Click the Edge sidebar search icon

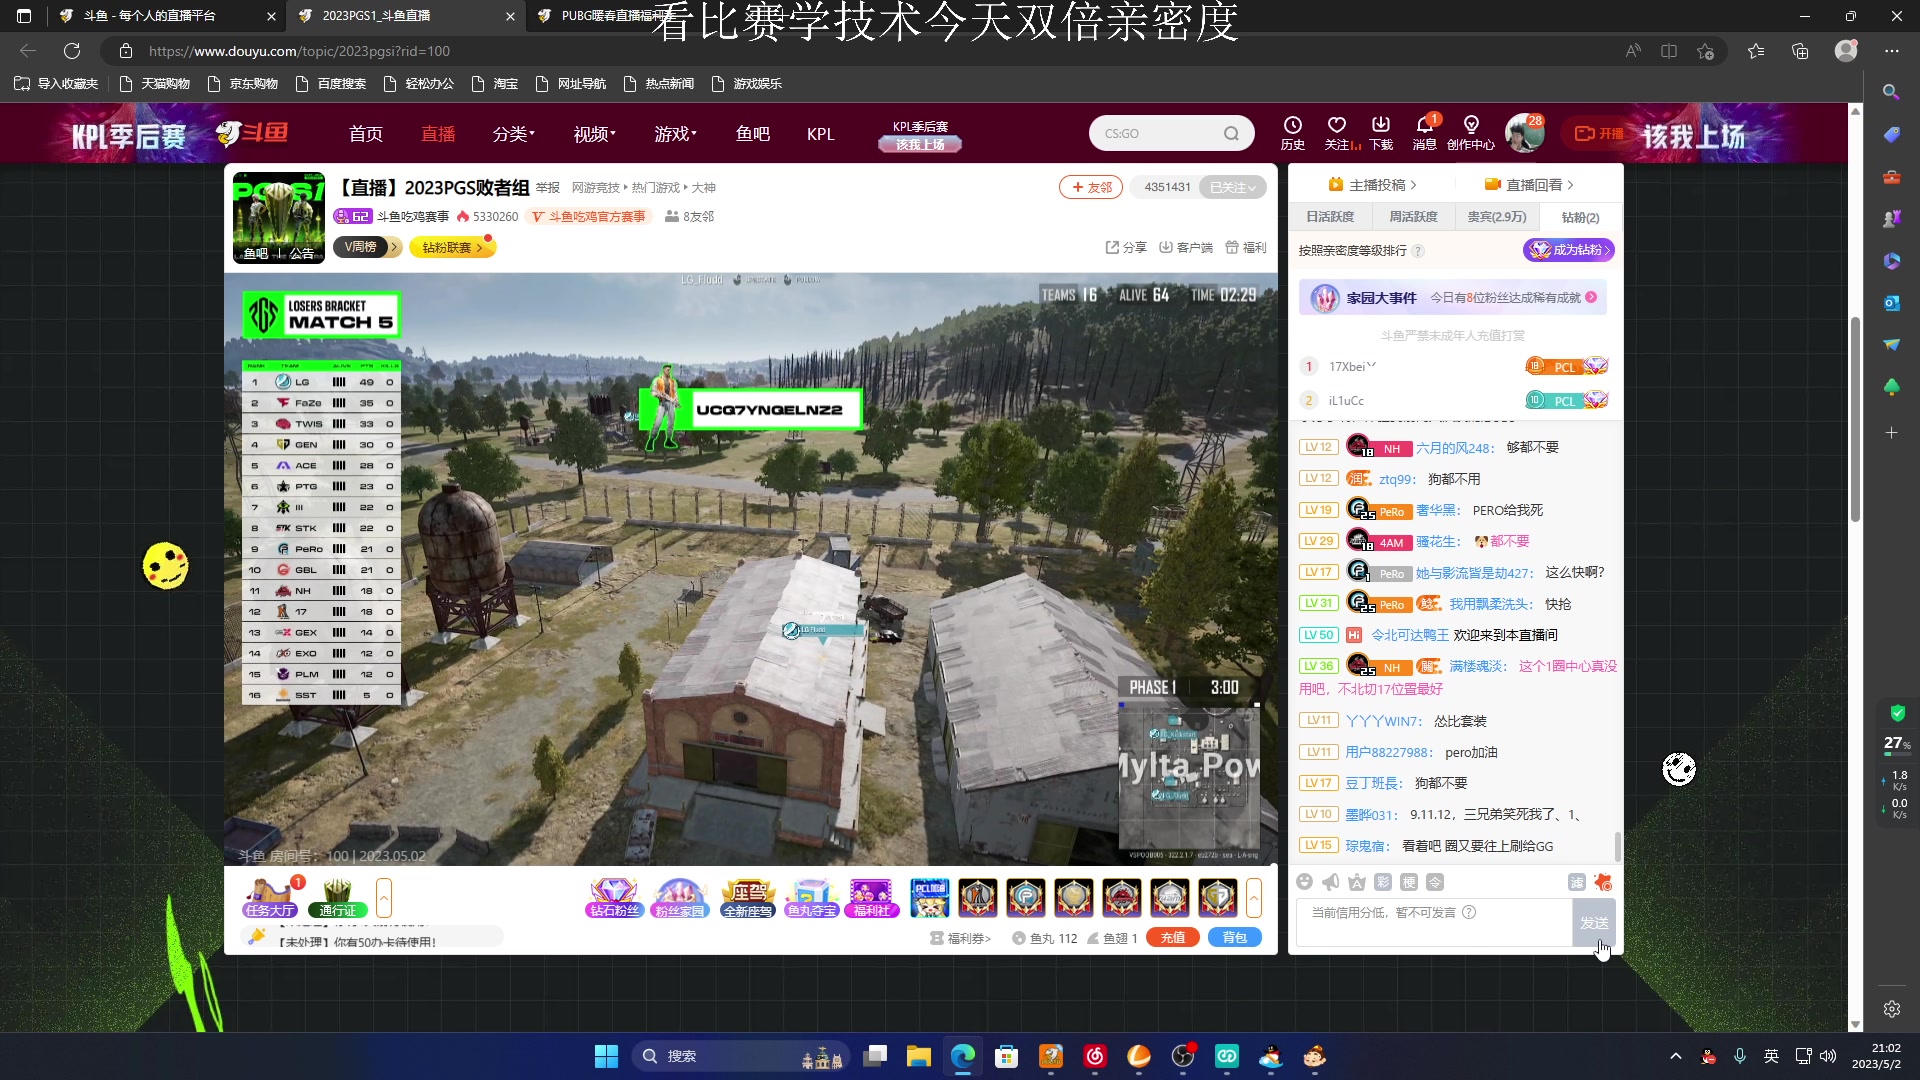pos(1891,92)
